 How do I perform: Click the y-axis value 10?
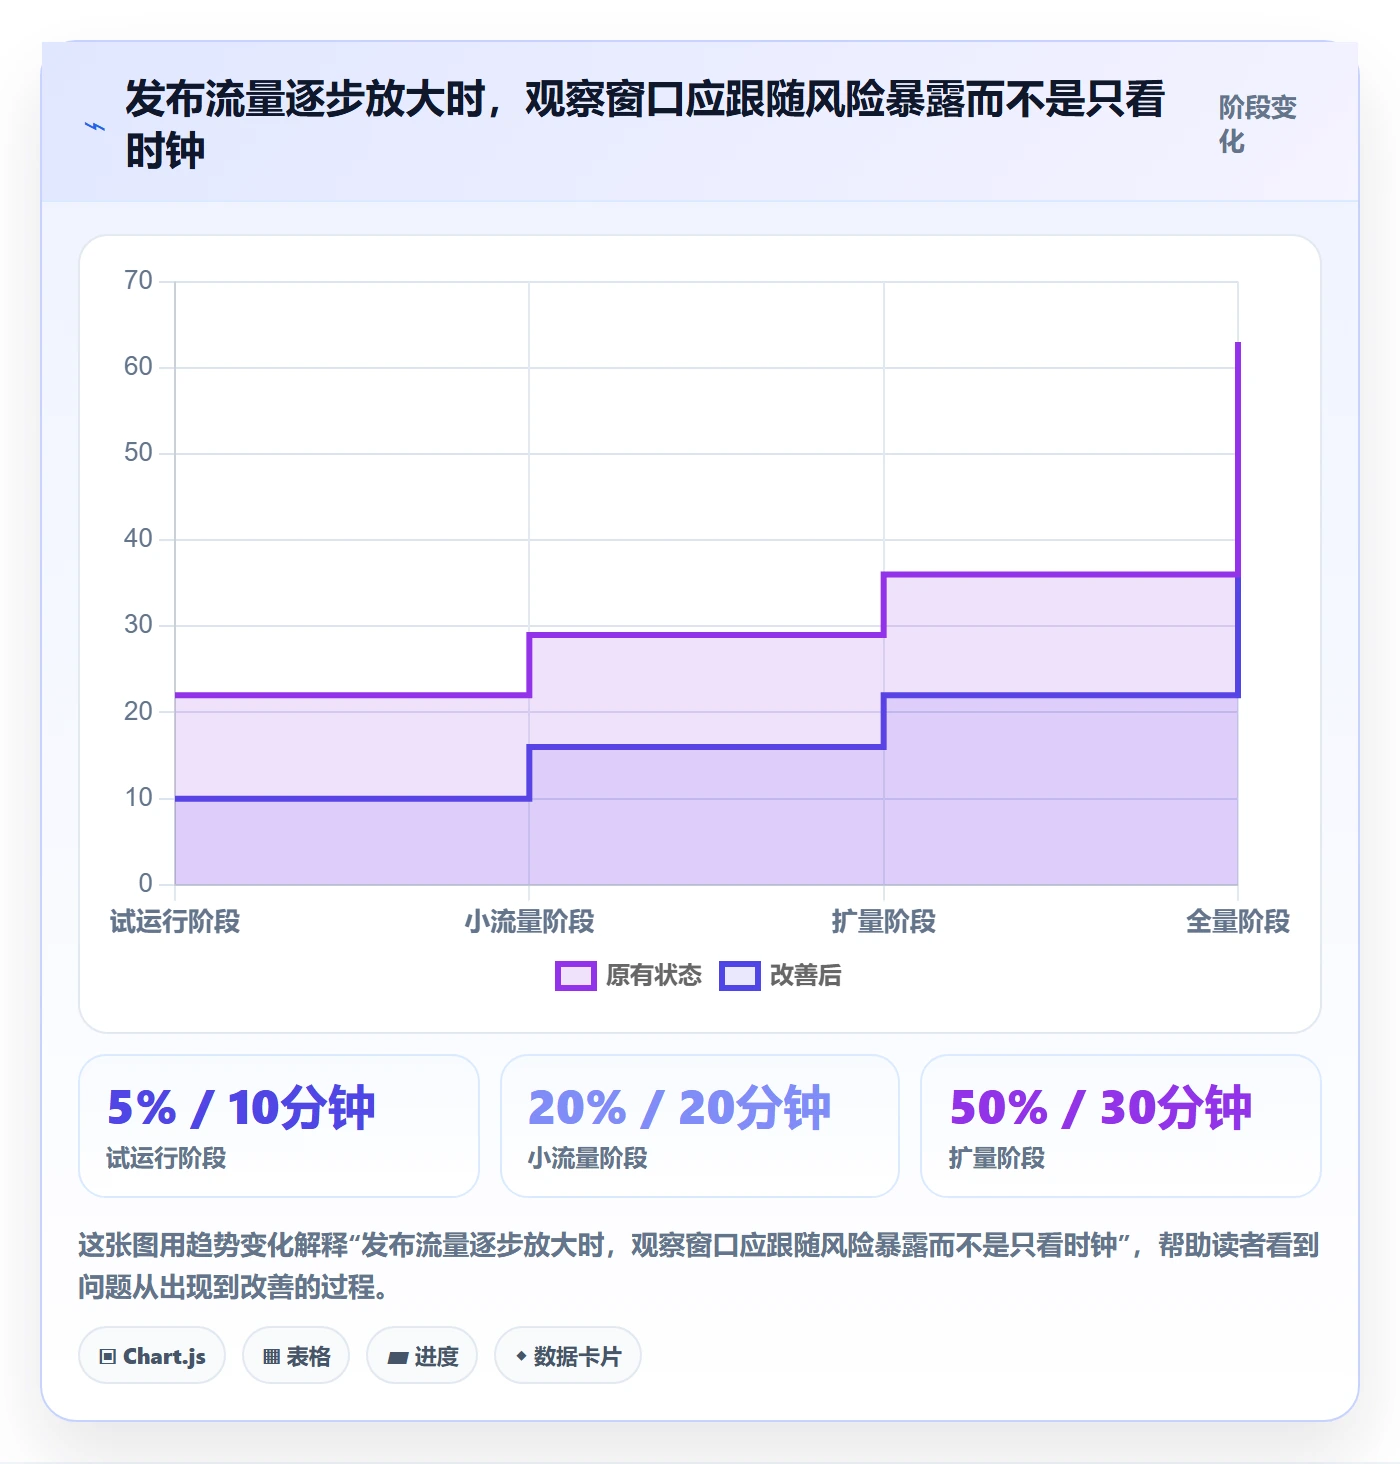click(x=138, y=798)
